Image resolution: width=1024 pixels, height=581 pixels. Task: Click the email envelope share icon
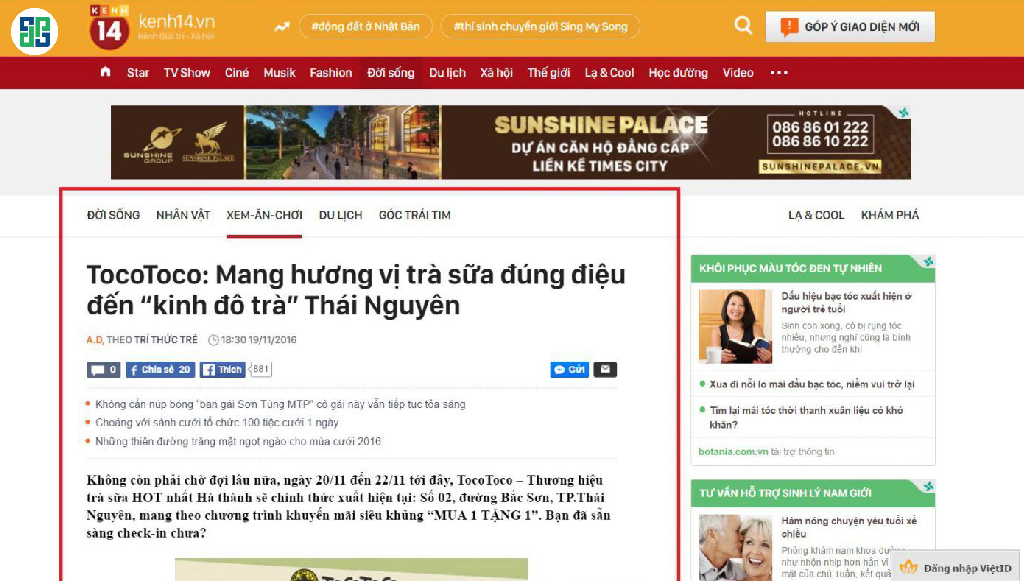pyautogui.click(x=605, y=369)
